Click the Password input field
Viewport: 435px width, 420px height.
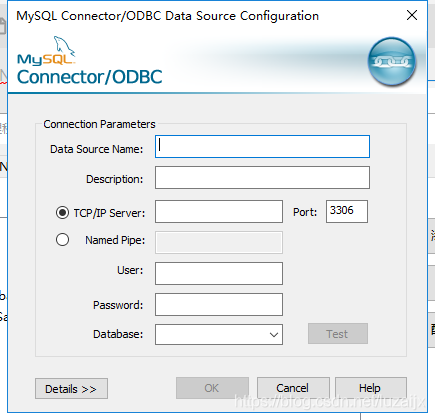point(219,304)
